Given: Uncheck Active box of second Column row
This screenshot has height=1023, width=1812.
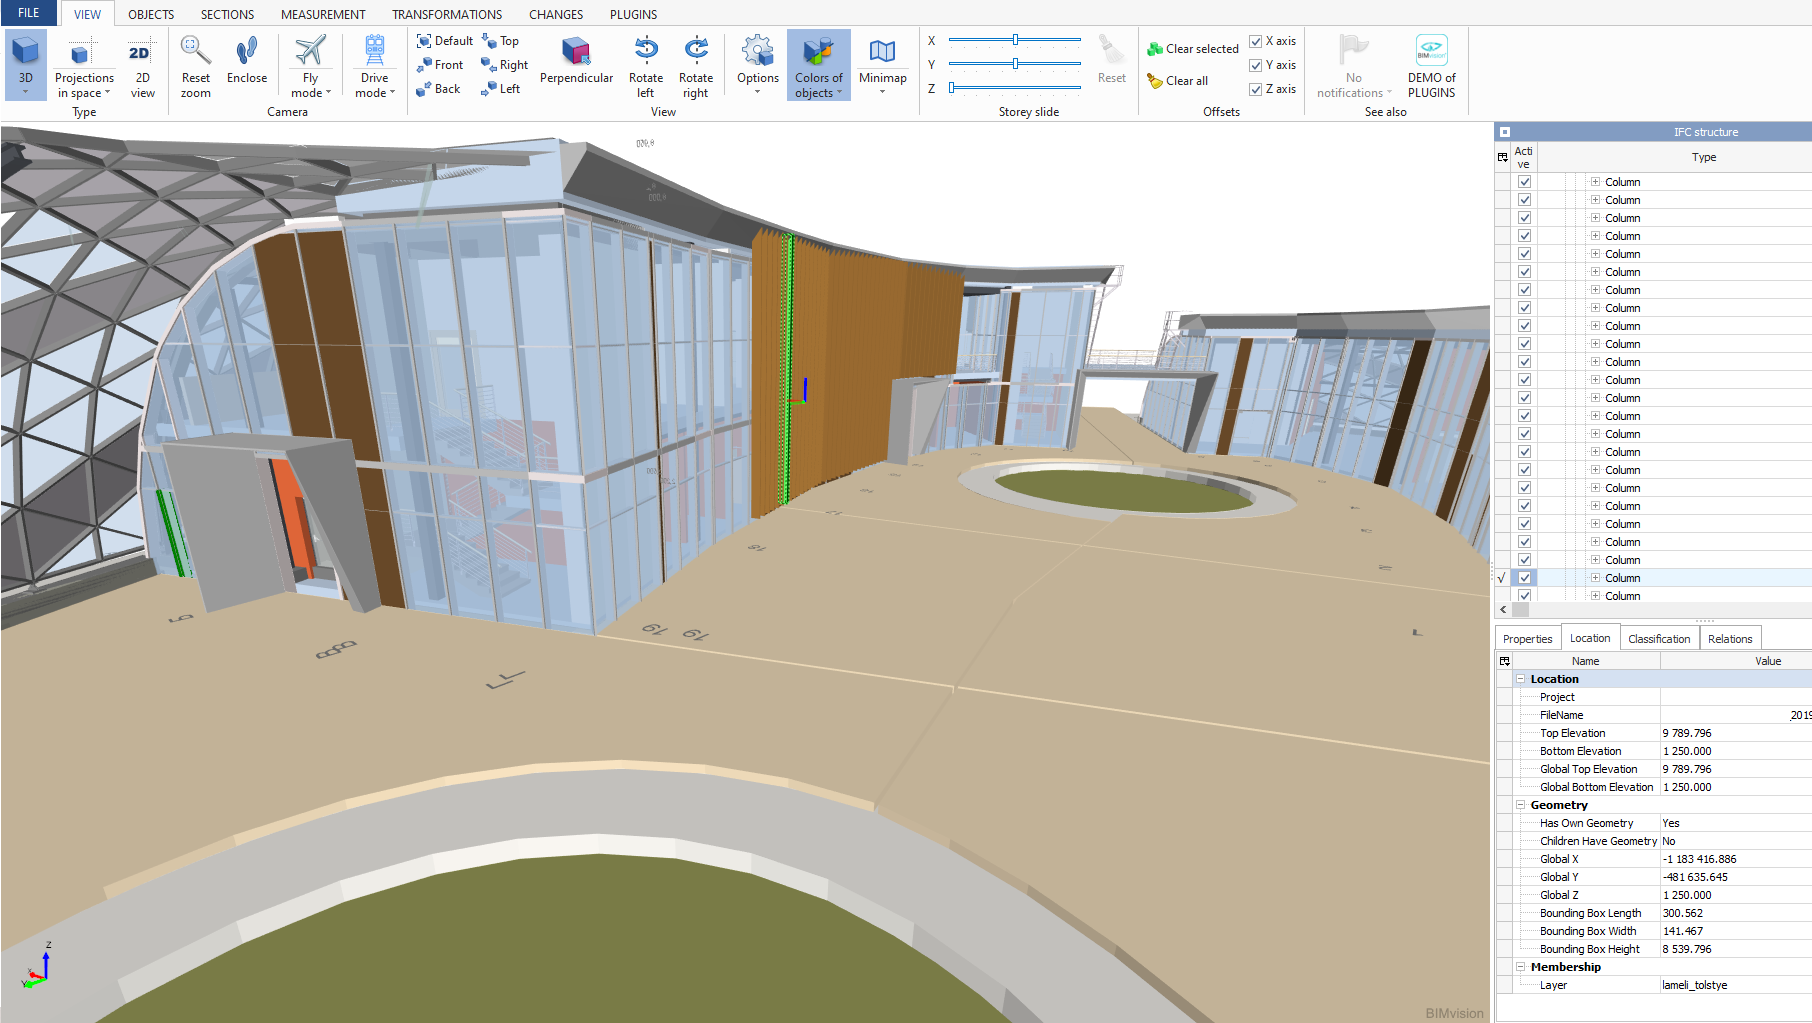Looking at the screenshot, I should [x=1524, y=200].
